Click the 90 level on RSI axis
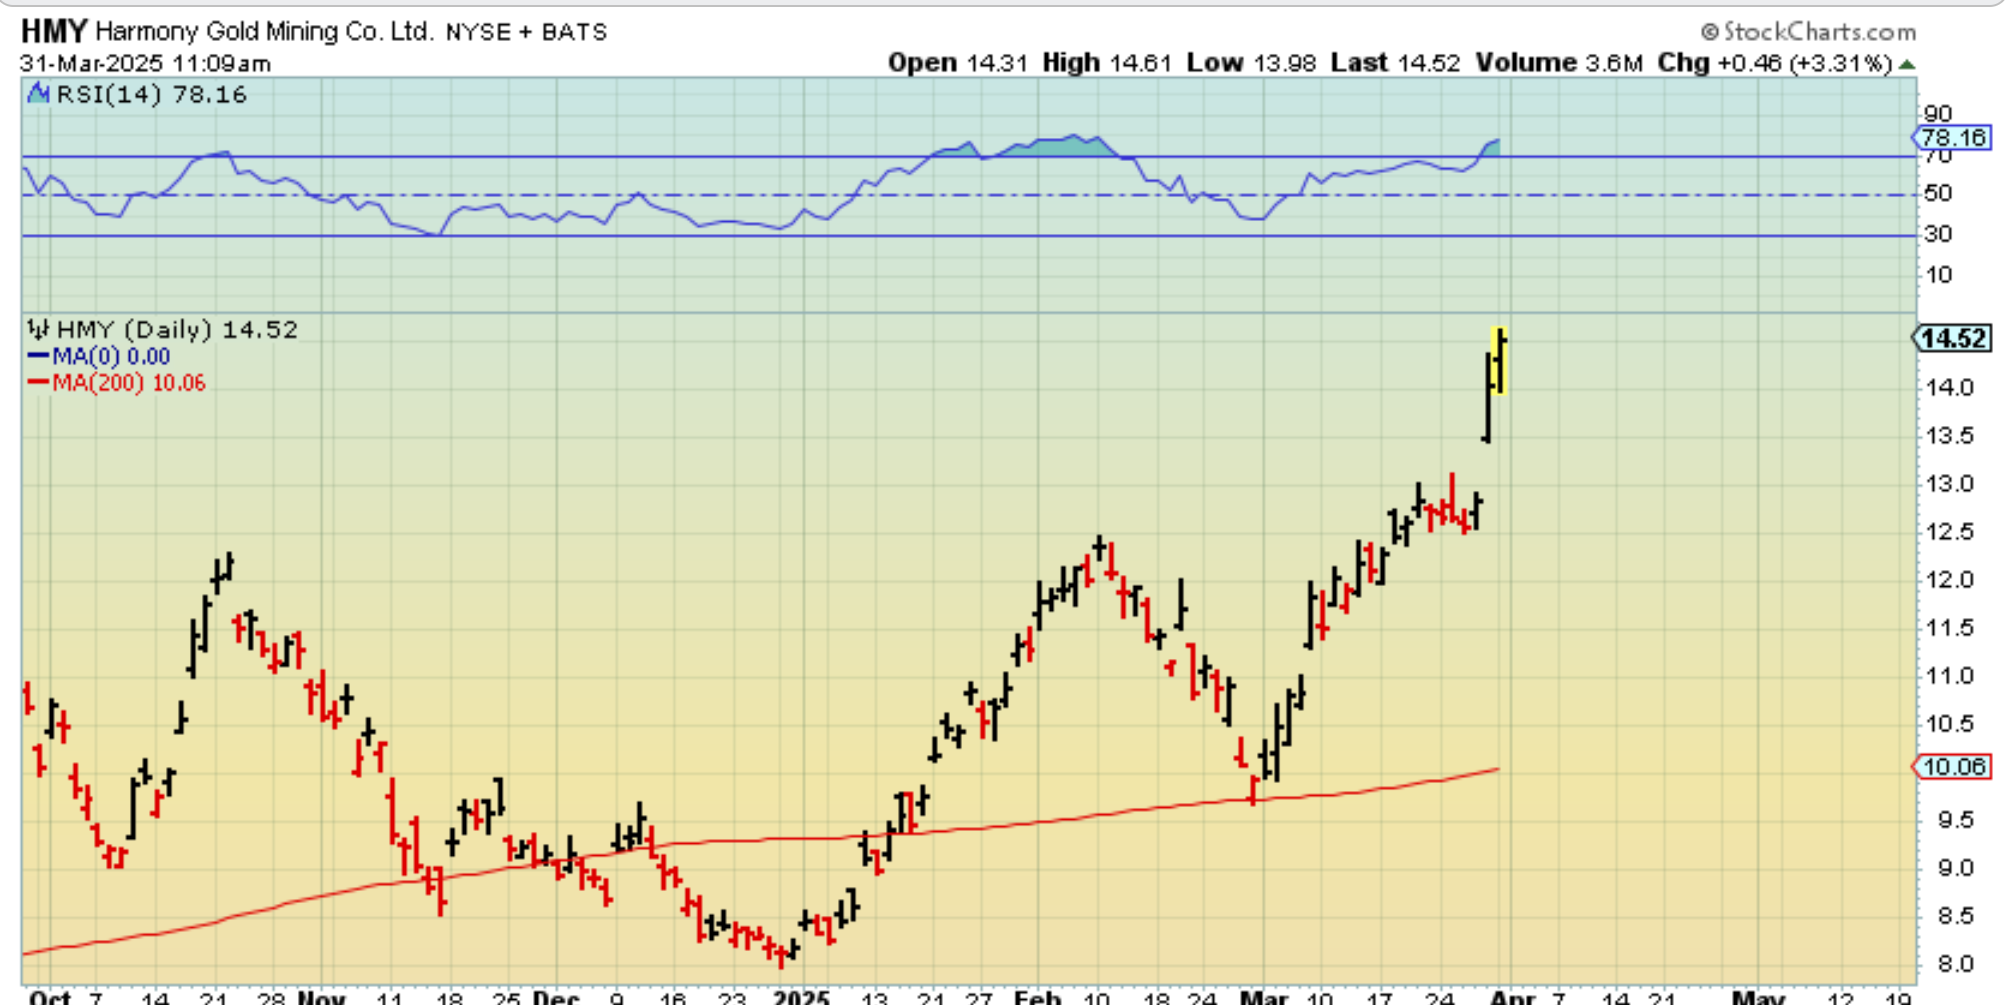 (x=1938, y=113)
